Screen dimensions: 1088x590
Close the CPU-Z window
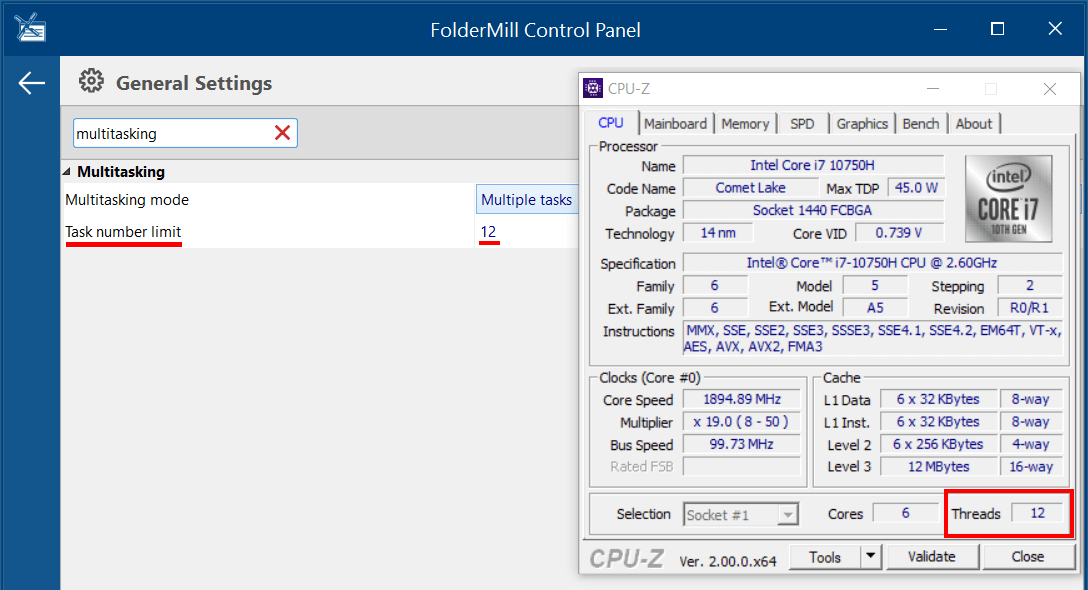coord(1050,89)
